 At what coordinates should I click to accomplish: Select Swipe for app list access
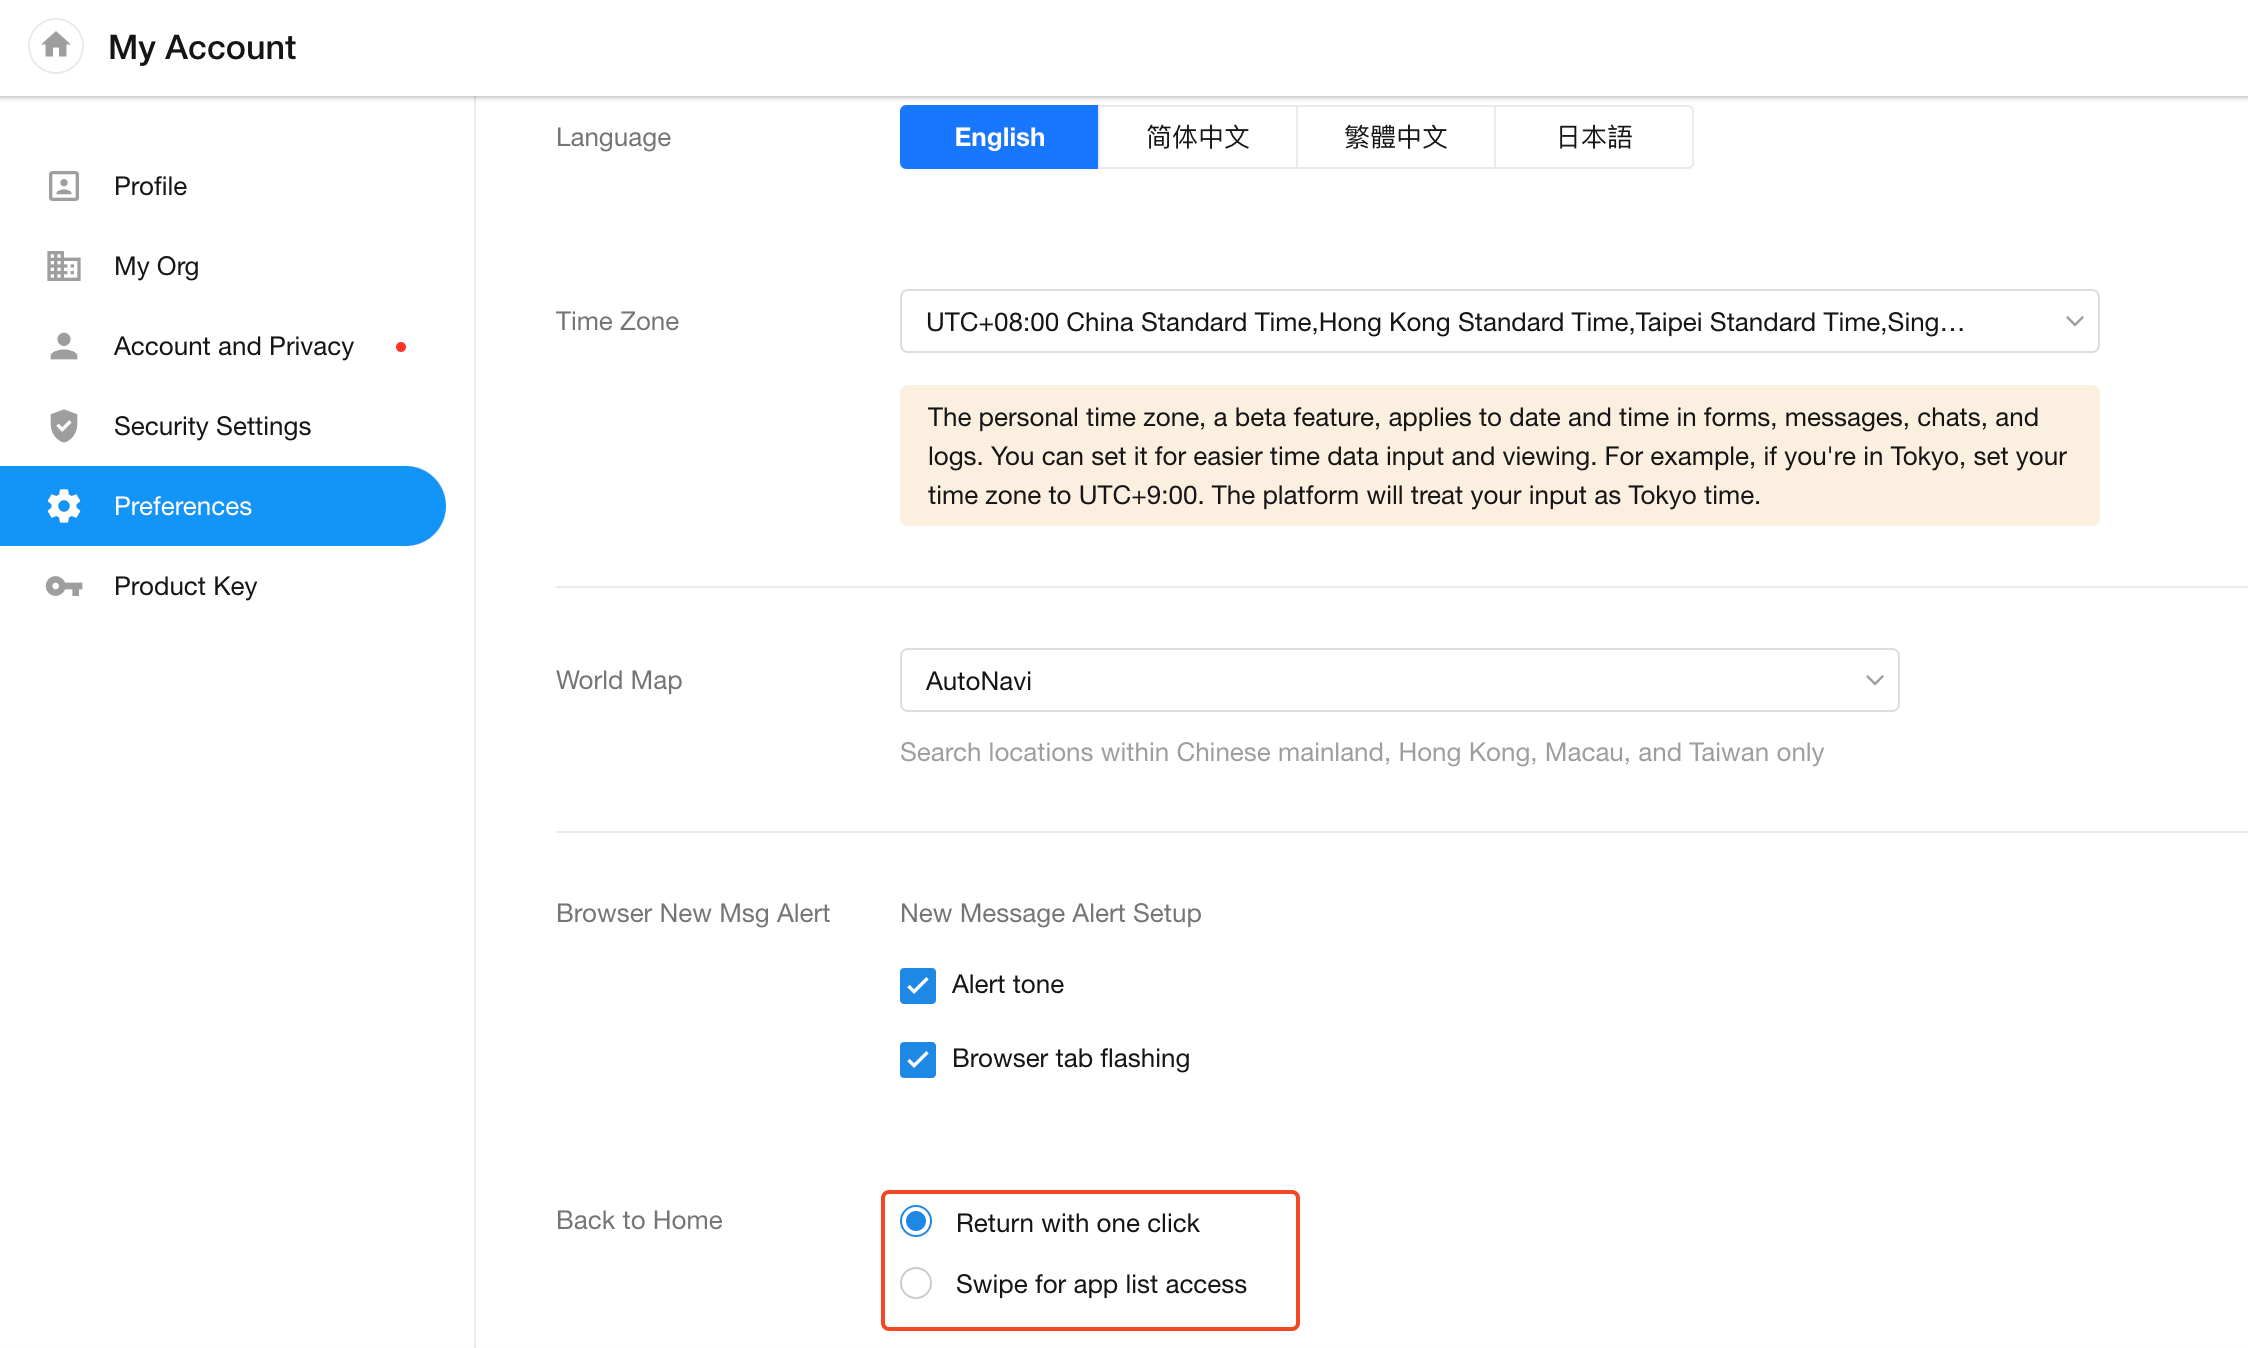pyautogui.click(x=916, y=1283)
